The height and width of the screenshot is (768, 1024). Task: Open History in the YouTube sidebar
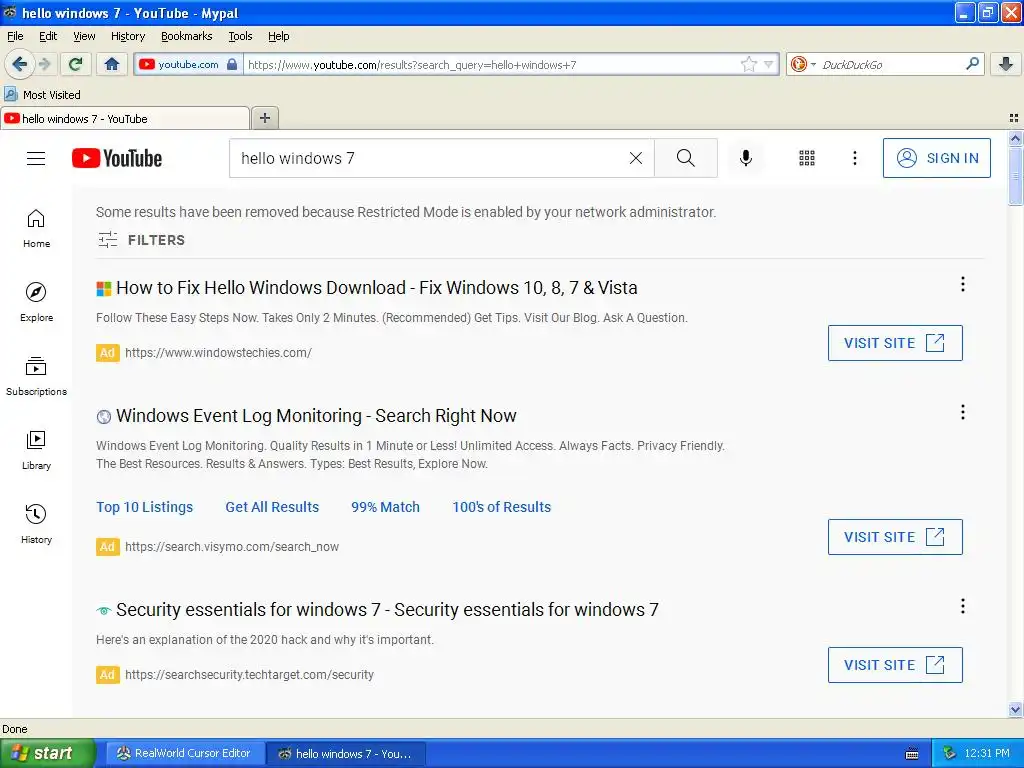coord(36,524)
